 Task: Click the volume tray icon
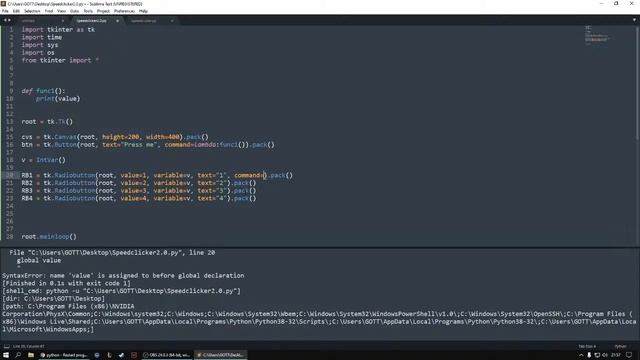click(x=604, y=355)
